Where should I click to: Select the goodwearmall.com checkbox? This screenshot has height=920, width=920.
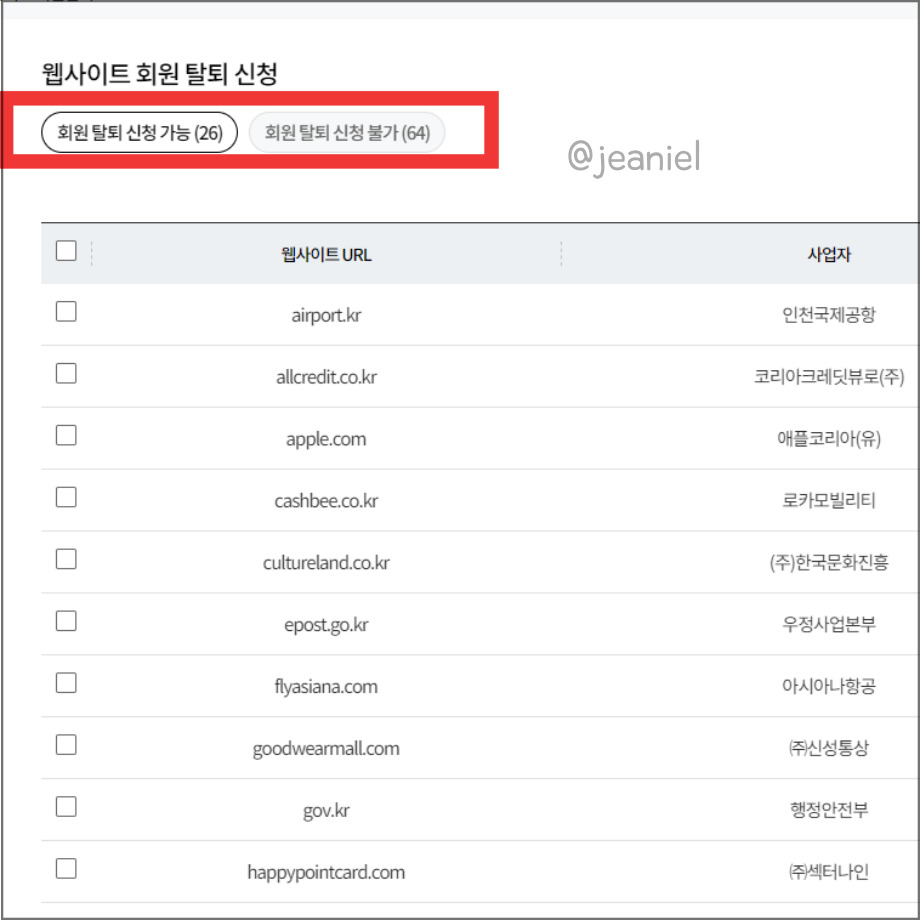click(x=65, y=745)
